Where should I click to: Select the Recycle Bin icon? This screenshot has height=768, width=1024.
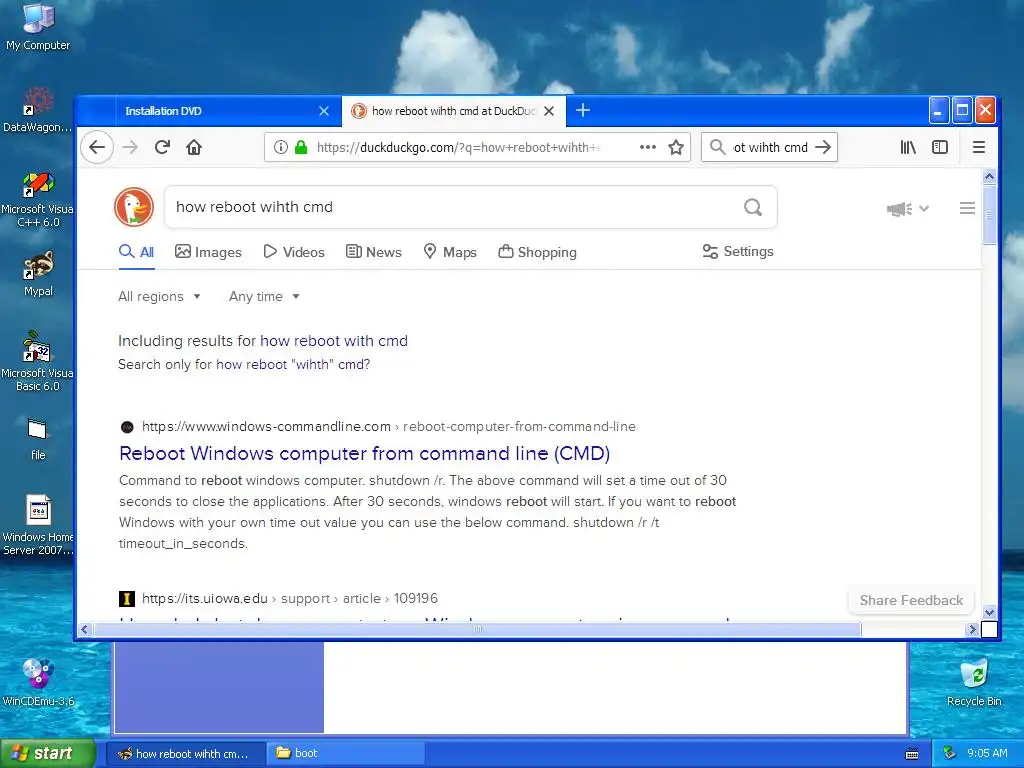click(974, 683)
